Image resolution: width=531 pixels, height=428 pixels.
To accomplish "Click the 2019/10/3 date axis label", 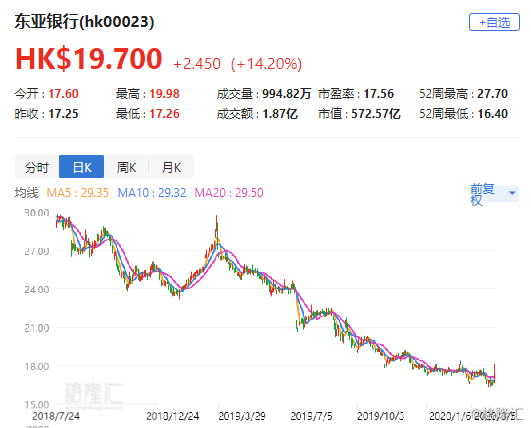I will pos(380,416).
